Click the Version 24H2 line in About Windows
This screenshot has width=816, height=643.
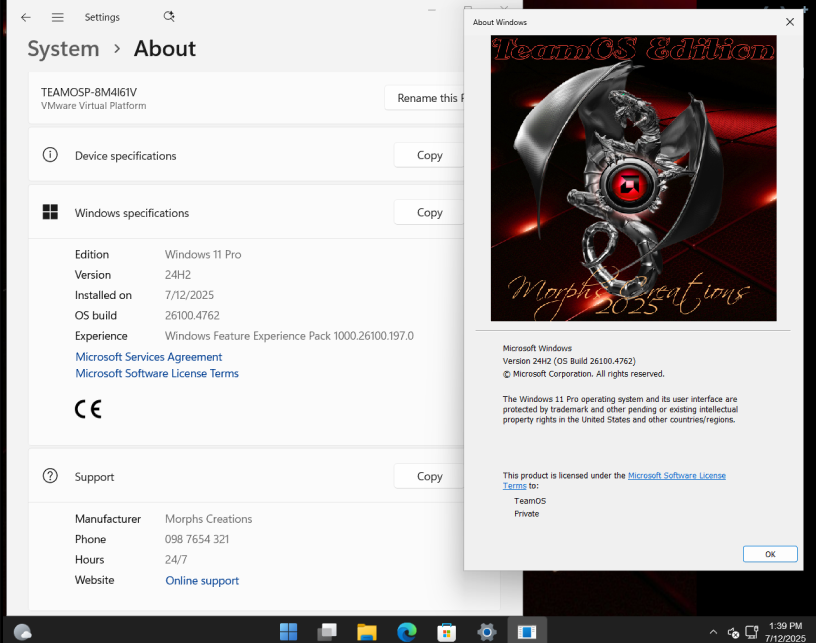[x=569, y=361]
